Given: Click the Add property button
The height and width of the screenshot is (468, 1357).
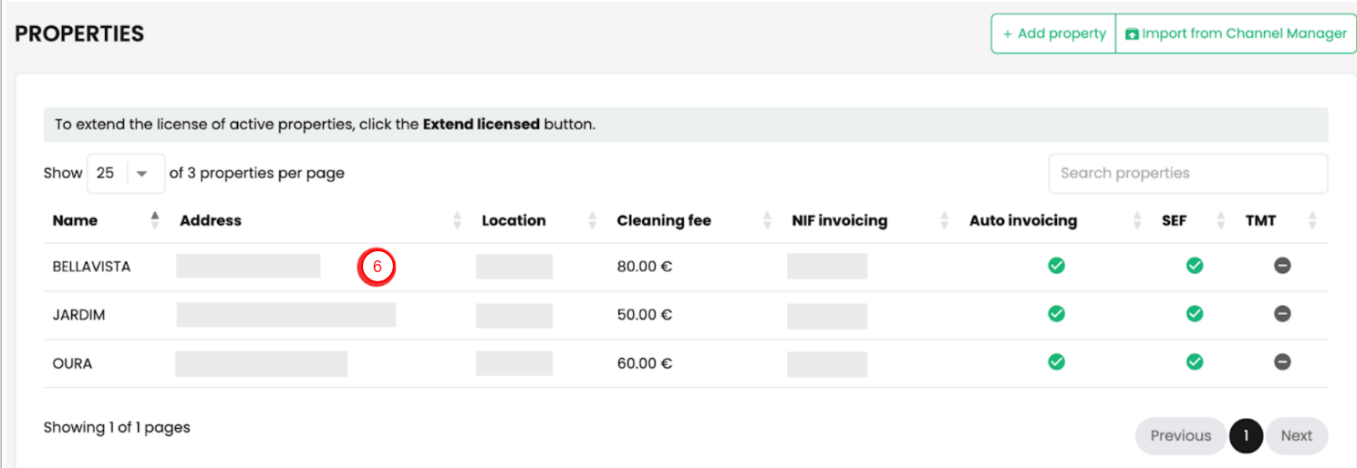Looking at the screenshot, I should click(1053, 34).
